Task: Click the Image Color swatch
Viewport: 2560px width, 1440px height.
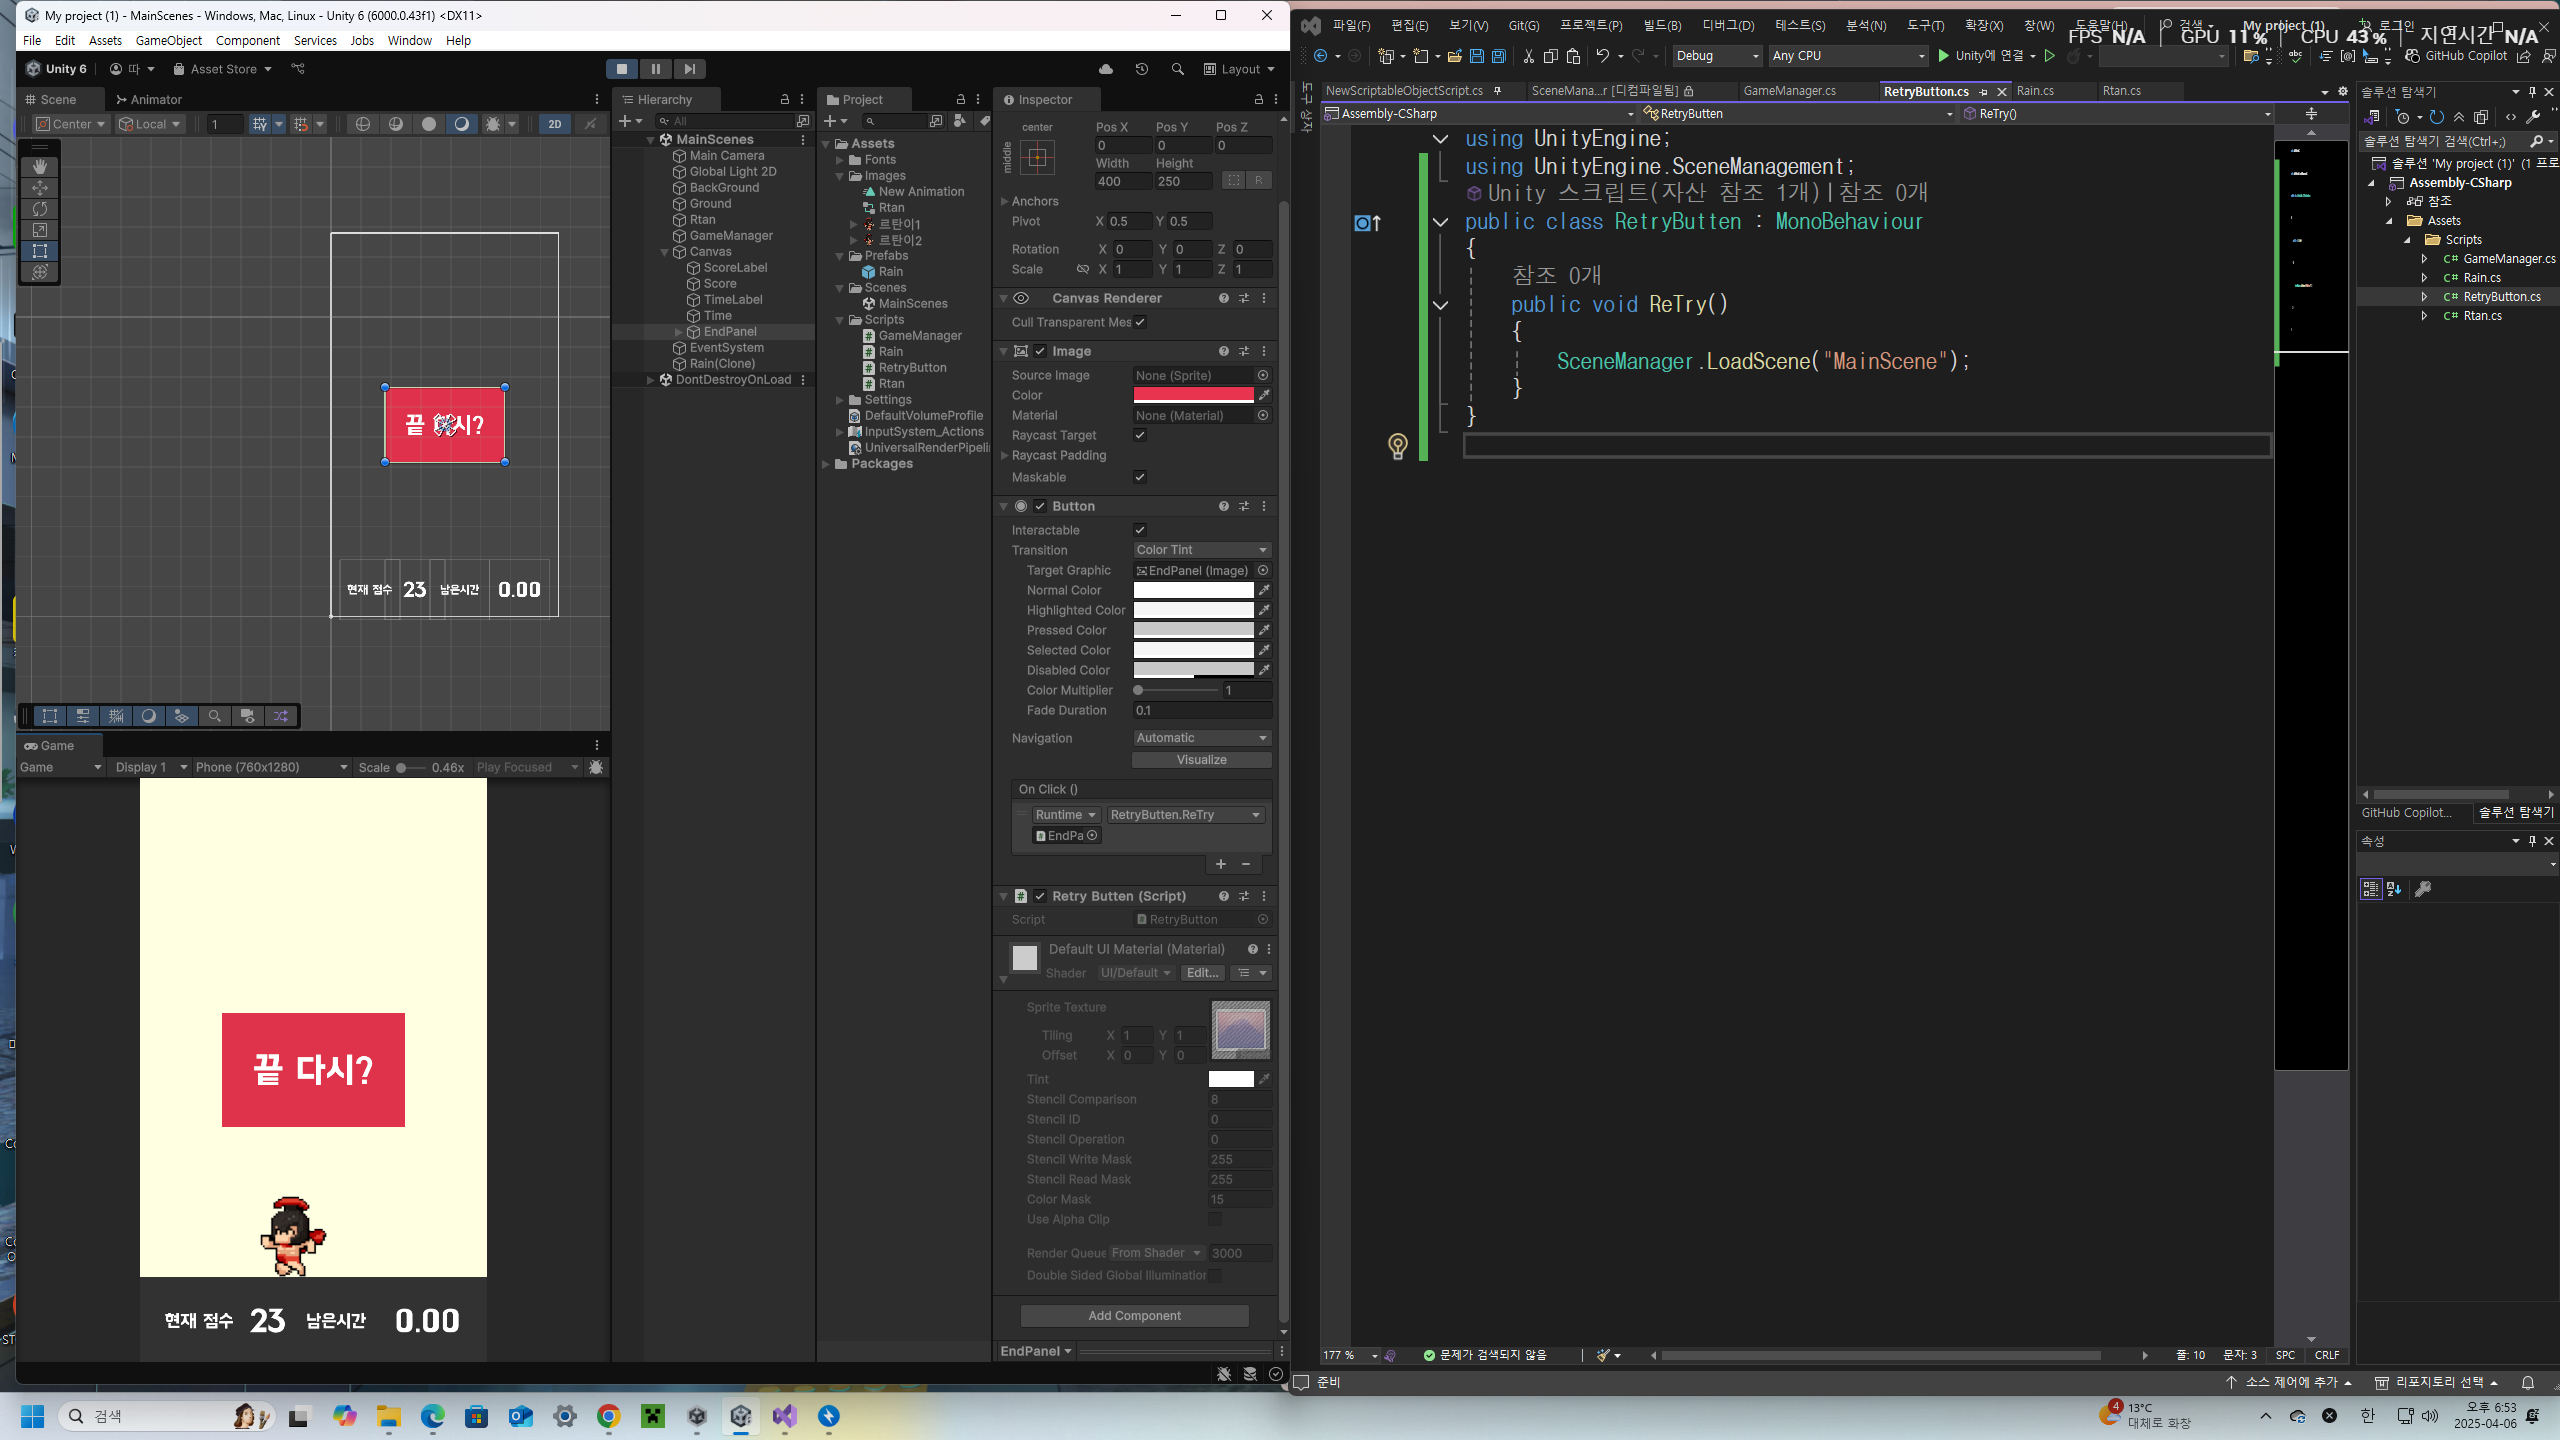Action: coord(1193,395)
